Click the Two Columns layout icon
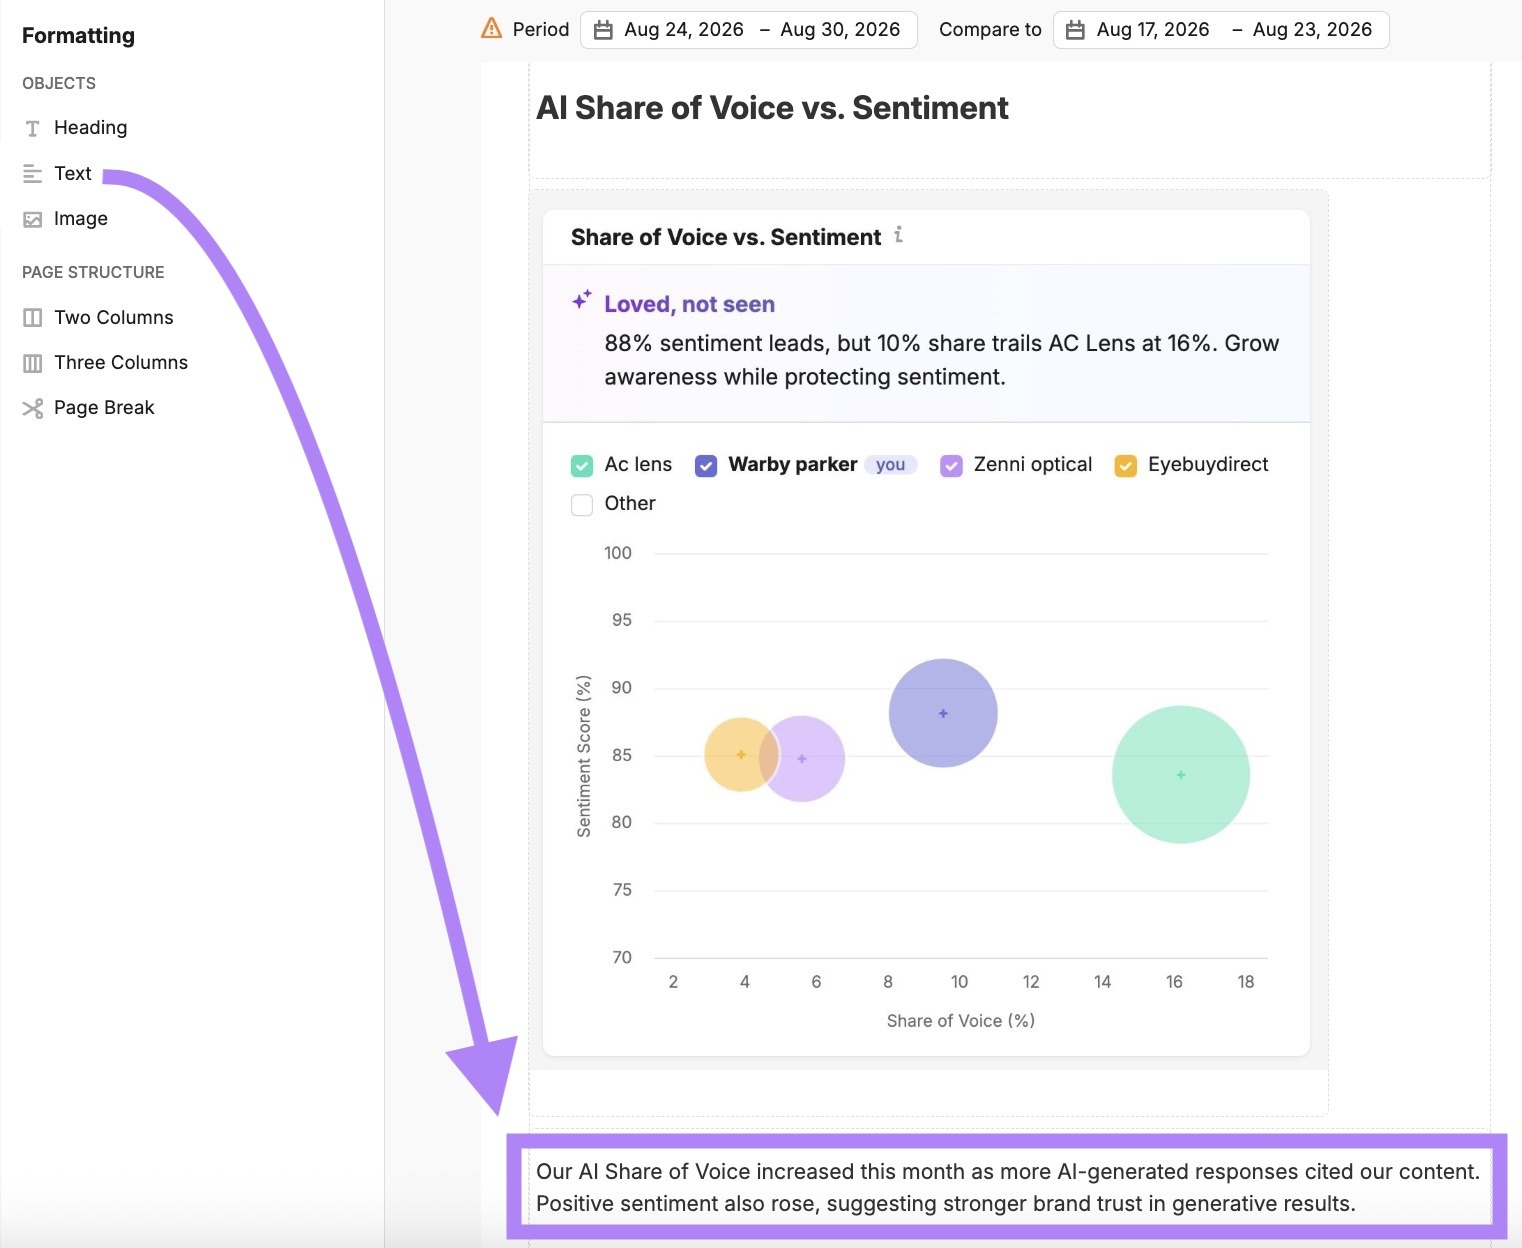Screen dimensions: 1522x1248 [x=33, y=318]
